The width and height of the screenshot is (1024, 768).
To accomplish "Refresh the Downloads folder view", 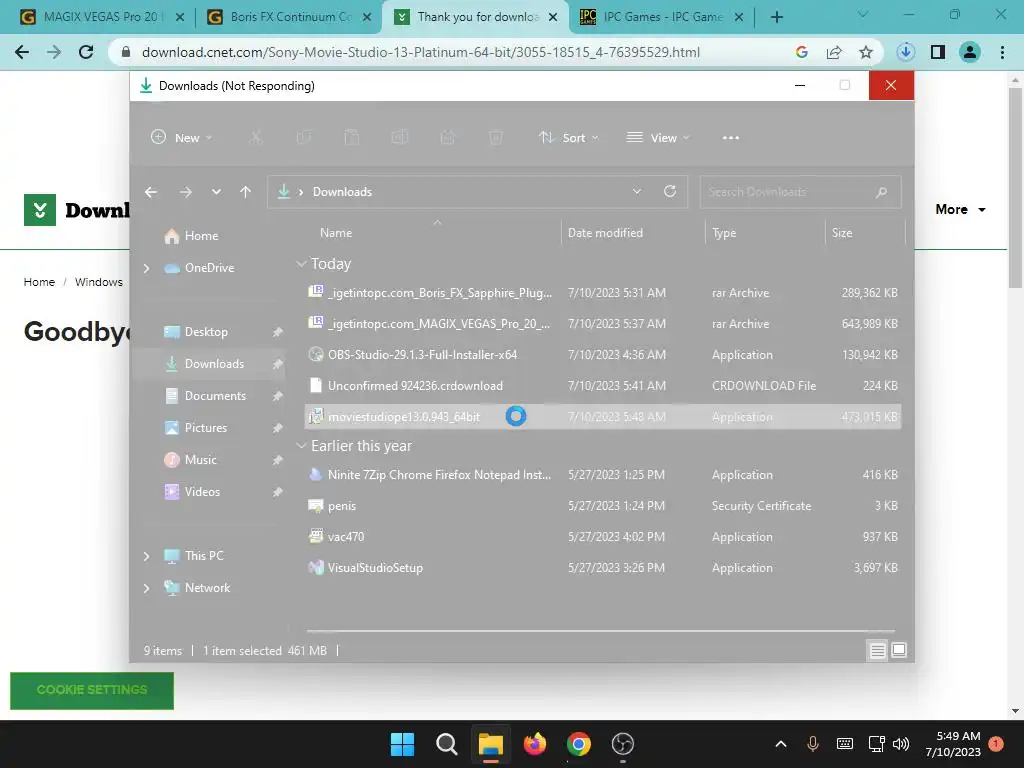I will click(x=670, y=191).
